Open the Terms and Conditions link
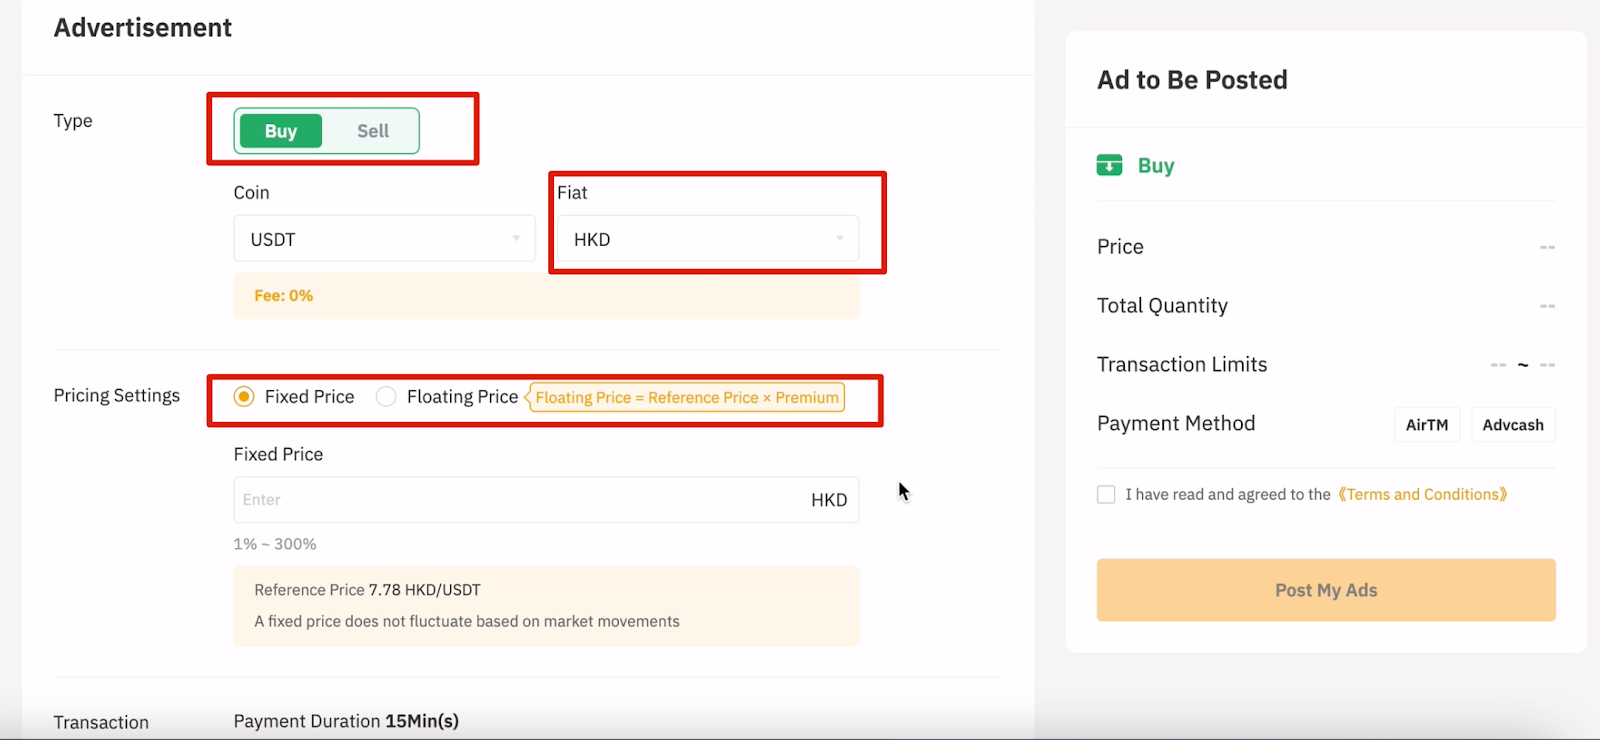 (1422, 494)
